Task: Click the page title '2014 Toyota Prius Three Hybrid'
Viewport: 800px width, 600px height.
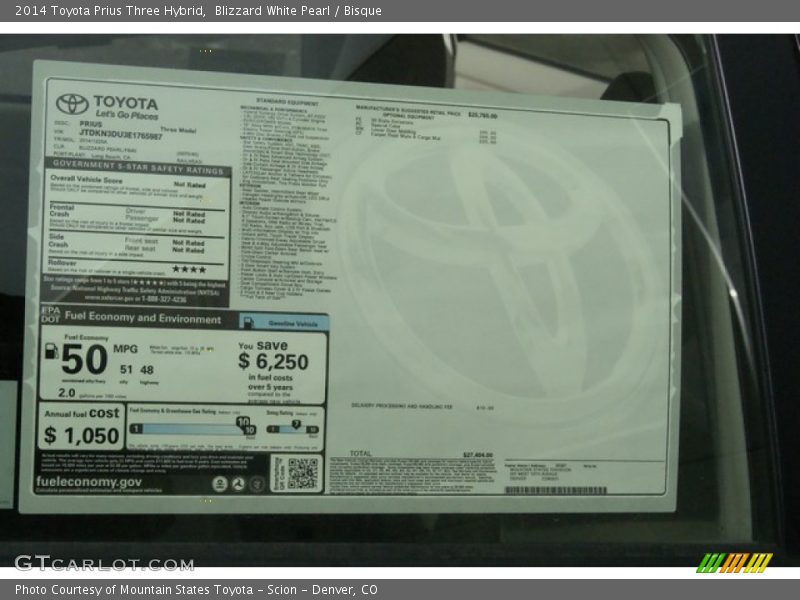Action: coord(110,11)
